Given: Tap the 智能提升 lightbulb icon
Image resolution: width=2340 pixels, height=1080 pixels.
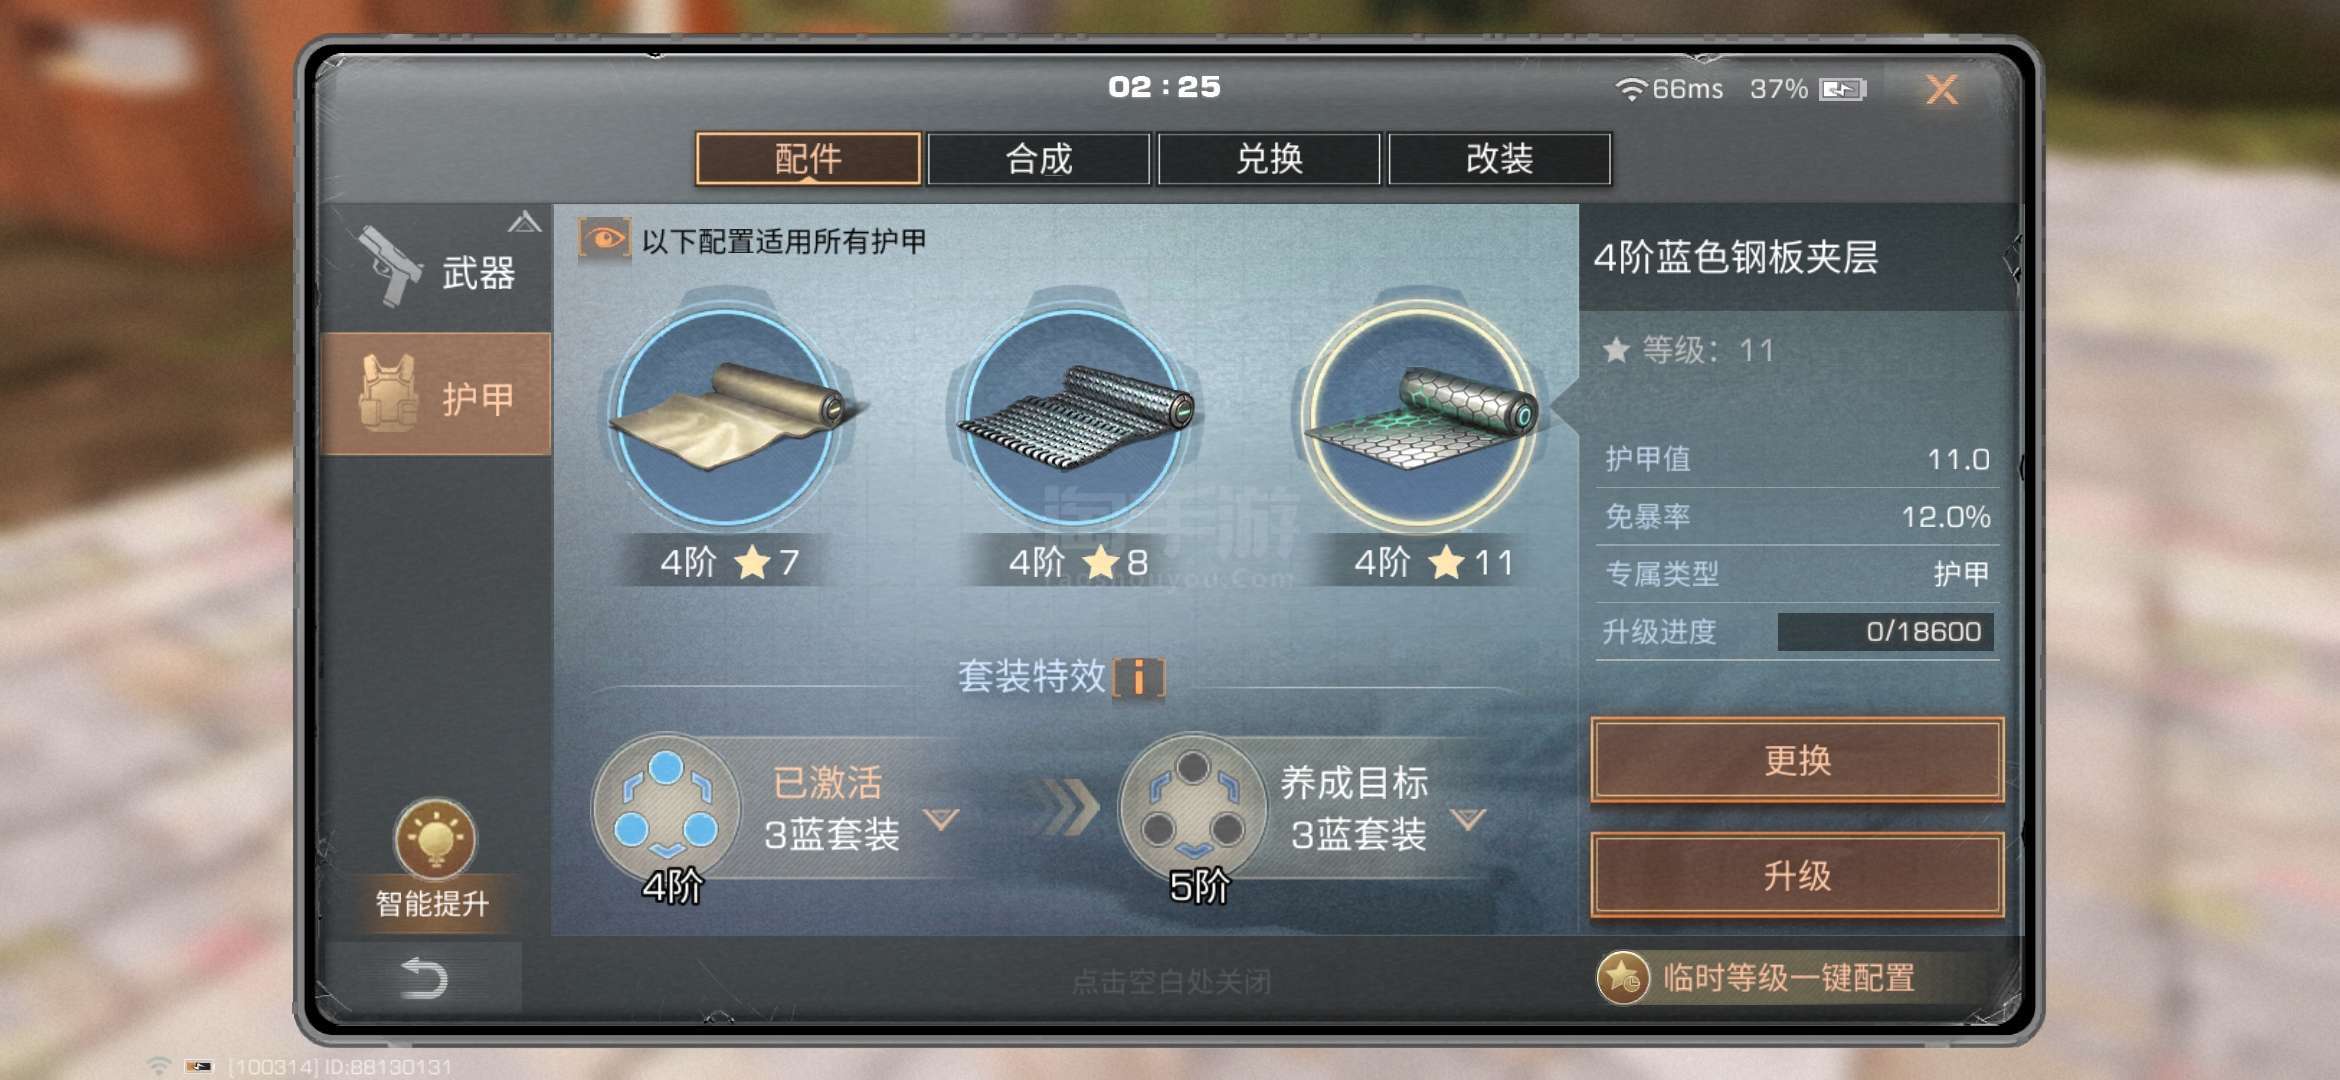Looking at the screenshot, I should [x=435, y=838].
